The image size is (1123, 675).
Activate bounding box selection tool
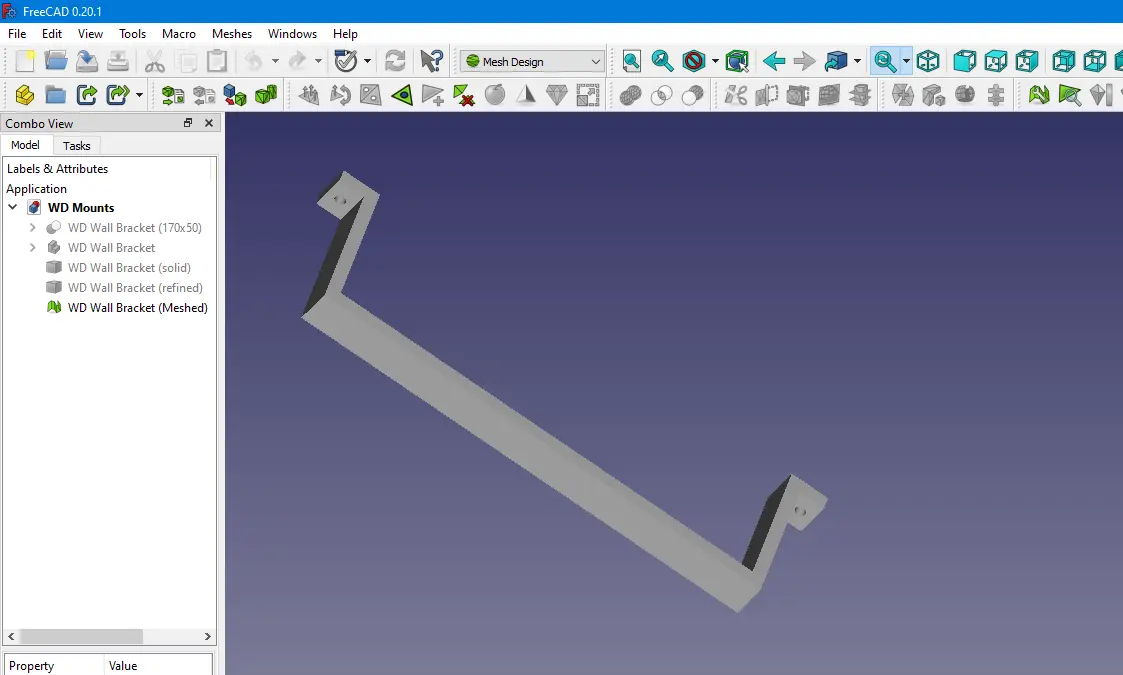pos(737,62)
